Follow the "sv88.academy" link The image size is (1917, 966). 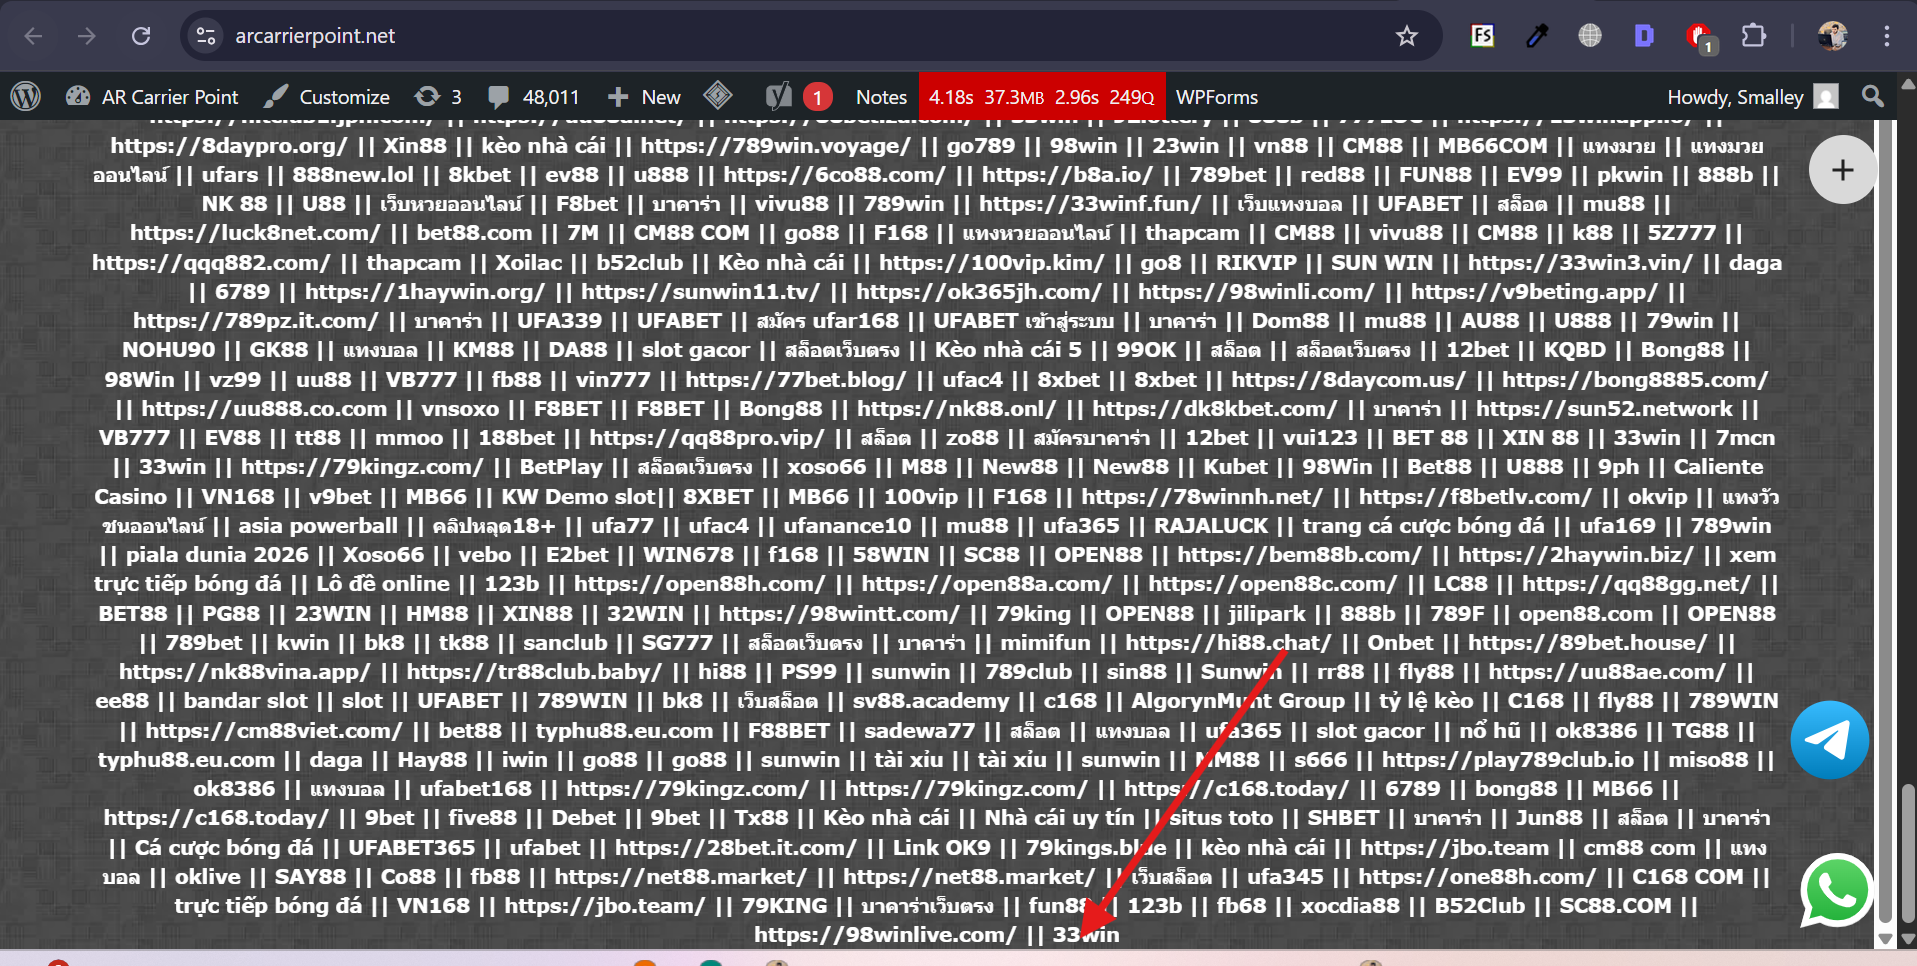(931, 701)
